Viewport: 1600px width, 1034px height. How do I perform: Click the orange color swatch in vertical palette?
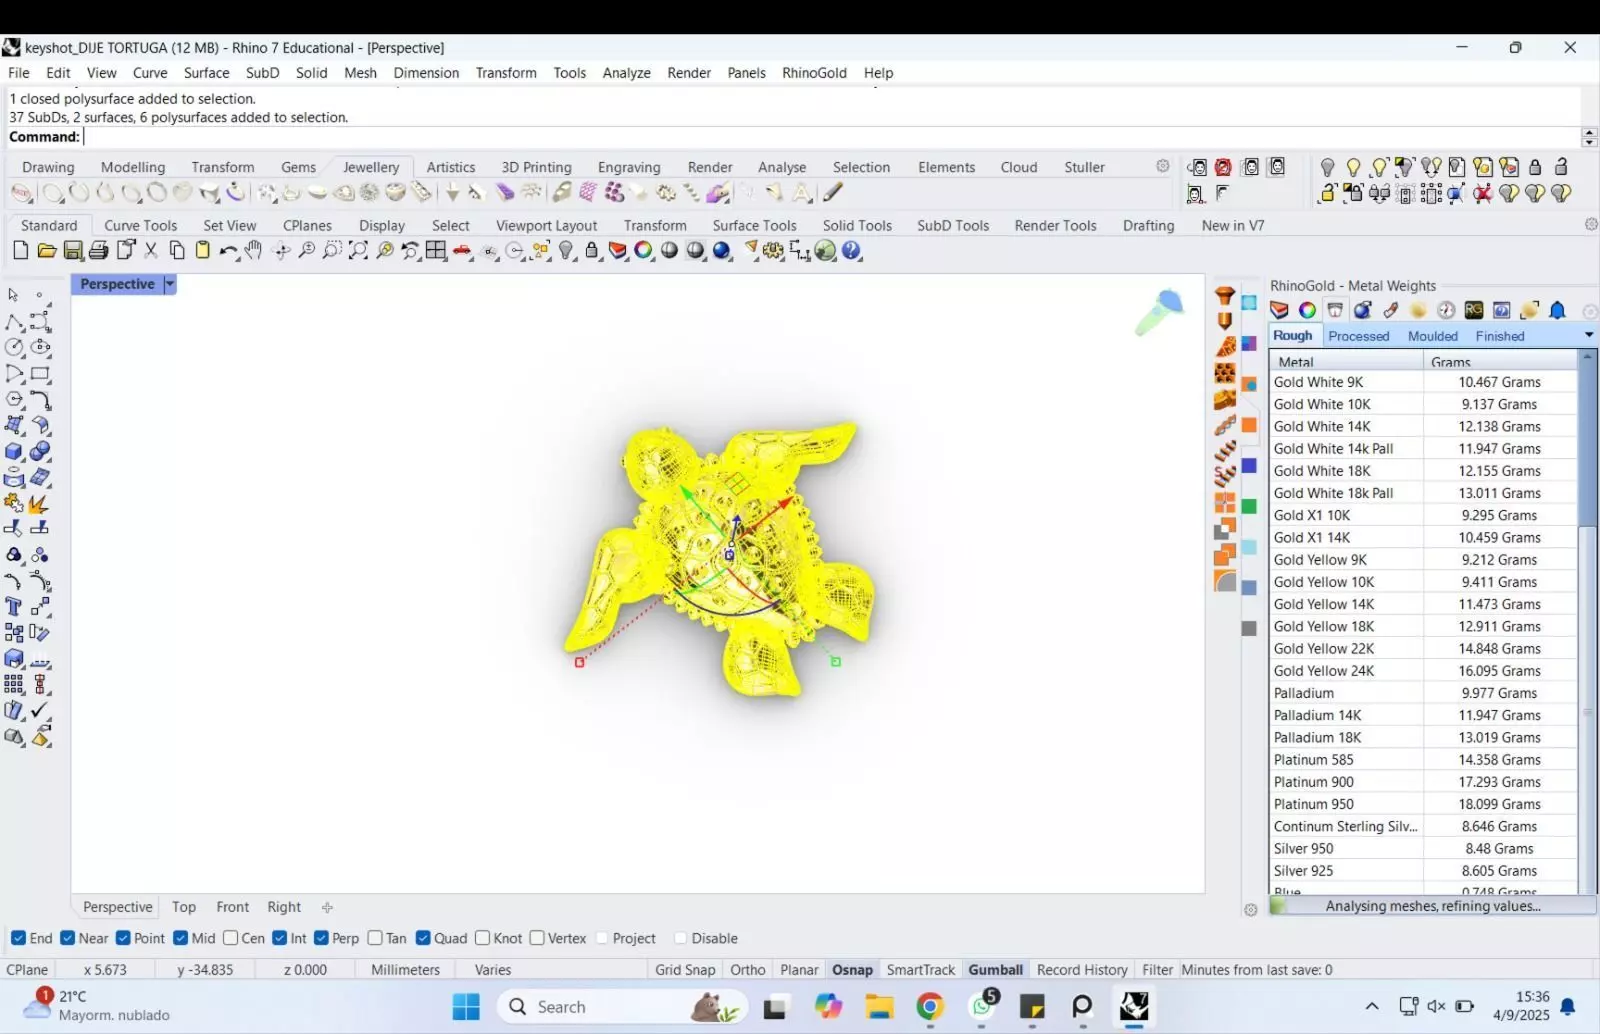pos(1249,425)
